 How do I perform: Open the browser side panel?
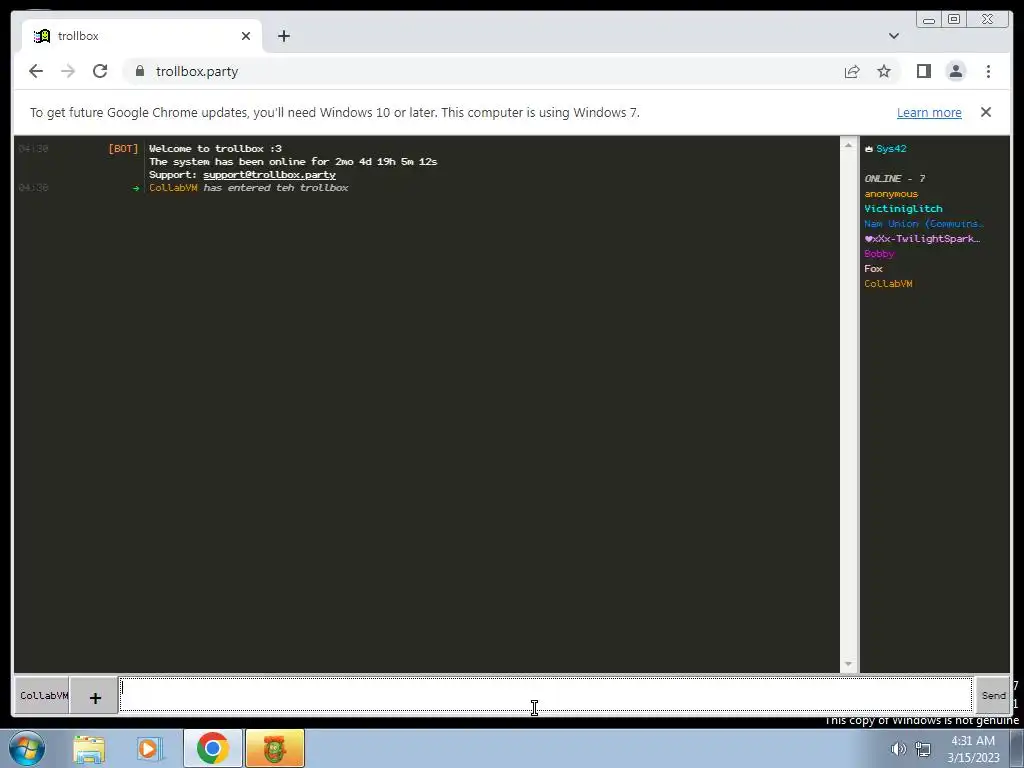point(923,71)
